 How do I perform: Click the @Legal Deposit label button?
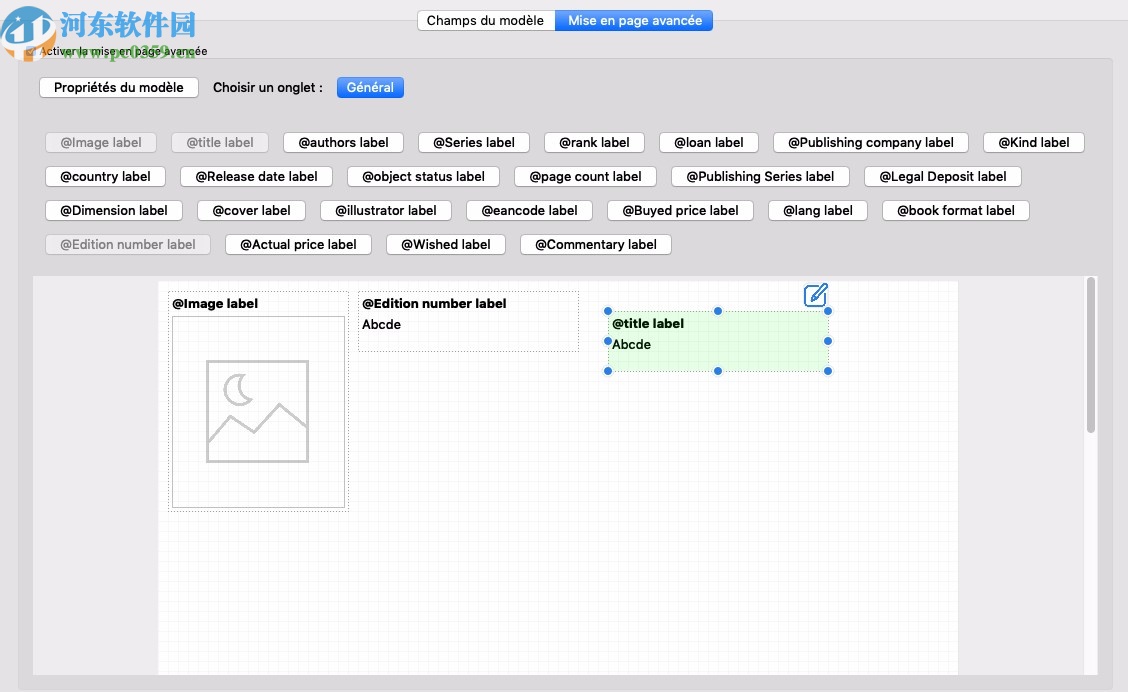pos(942,176)
